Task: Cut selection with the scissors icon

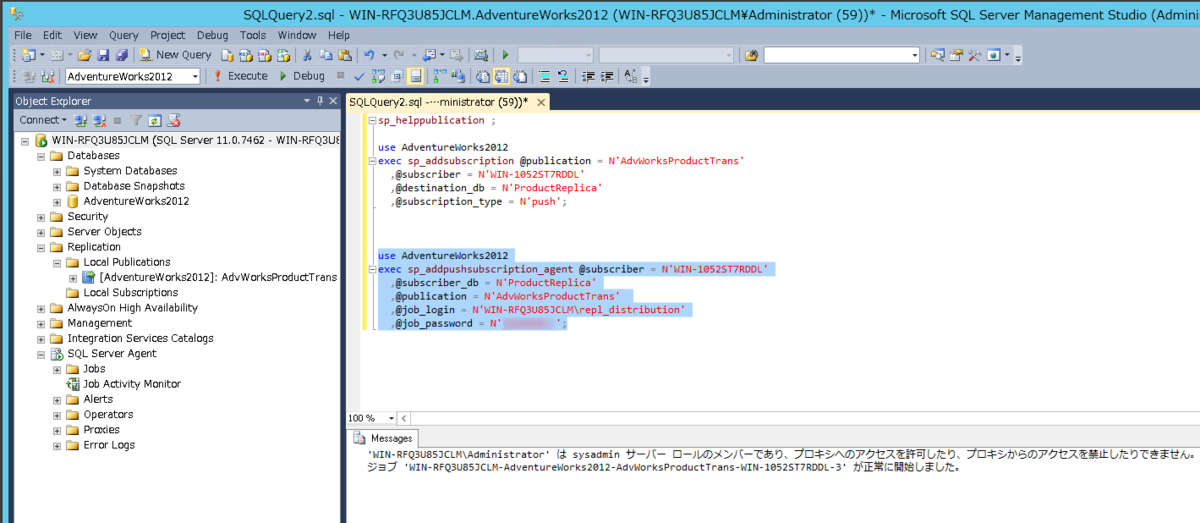Action: [307, 55]
